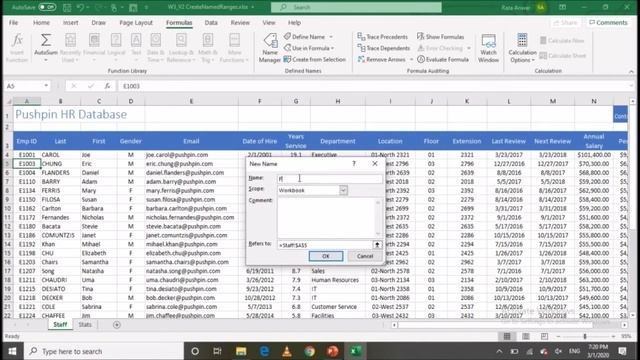Click Define Name button
The image size is (640, 360).
305,37
